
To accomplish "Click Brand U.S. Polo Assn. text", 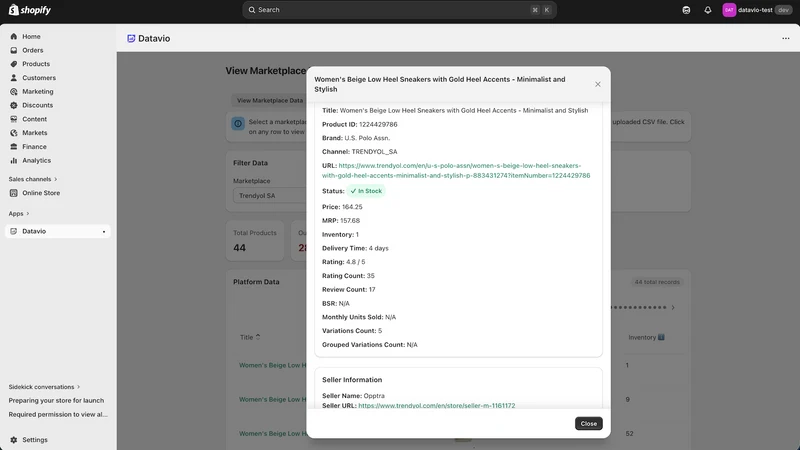I will coord(356,138).
